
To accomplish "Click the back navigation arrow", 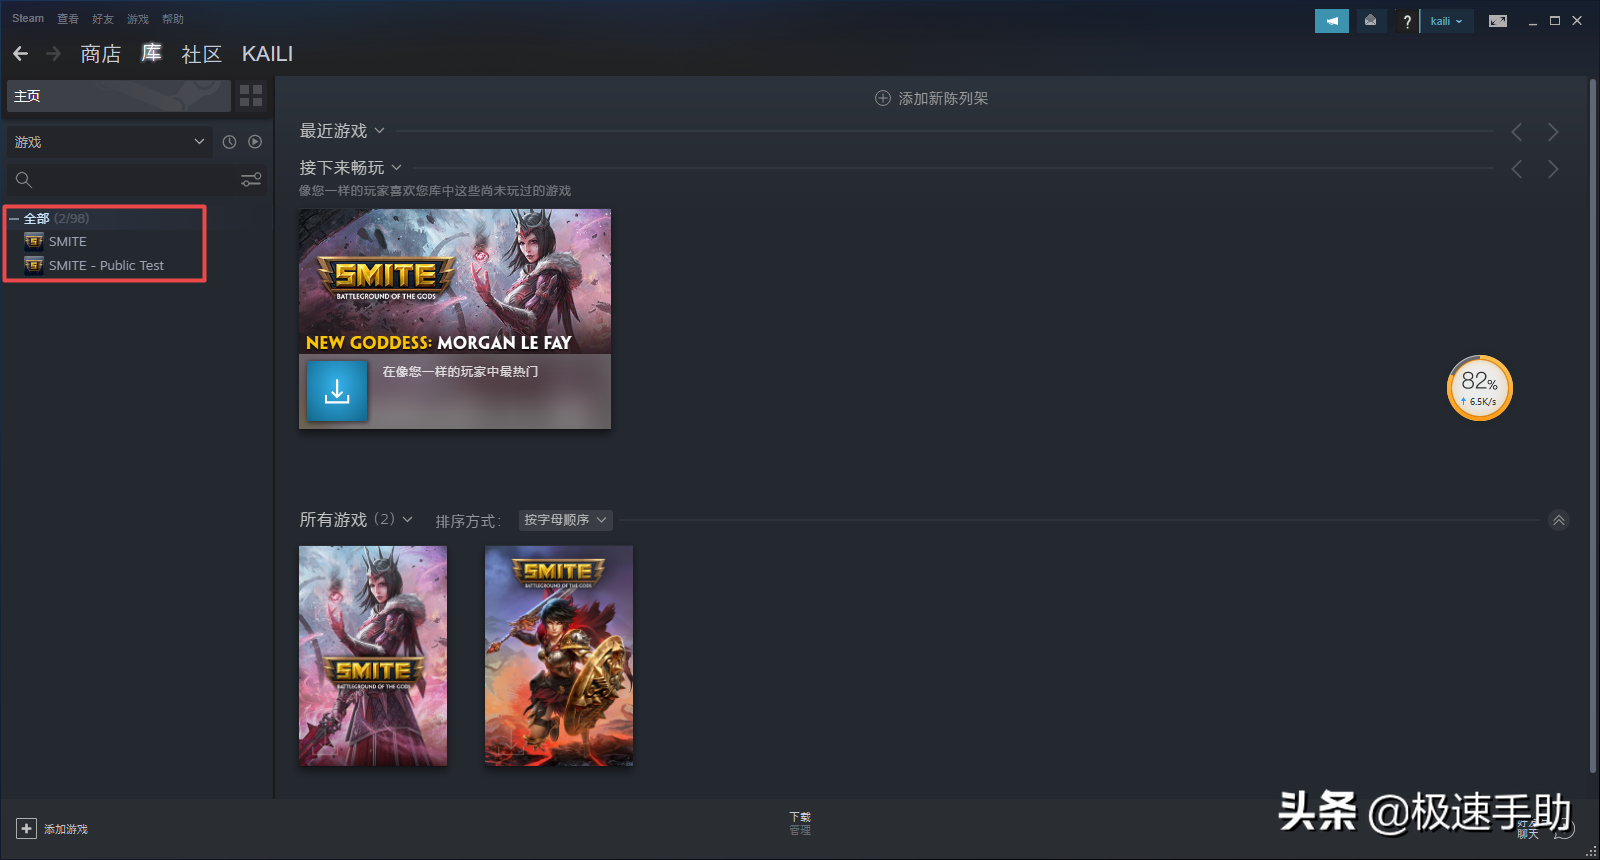I will (x=21, y=54).
